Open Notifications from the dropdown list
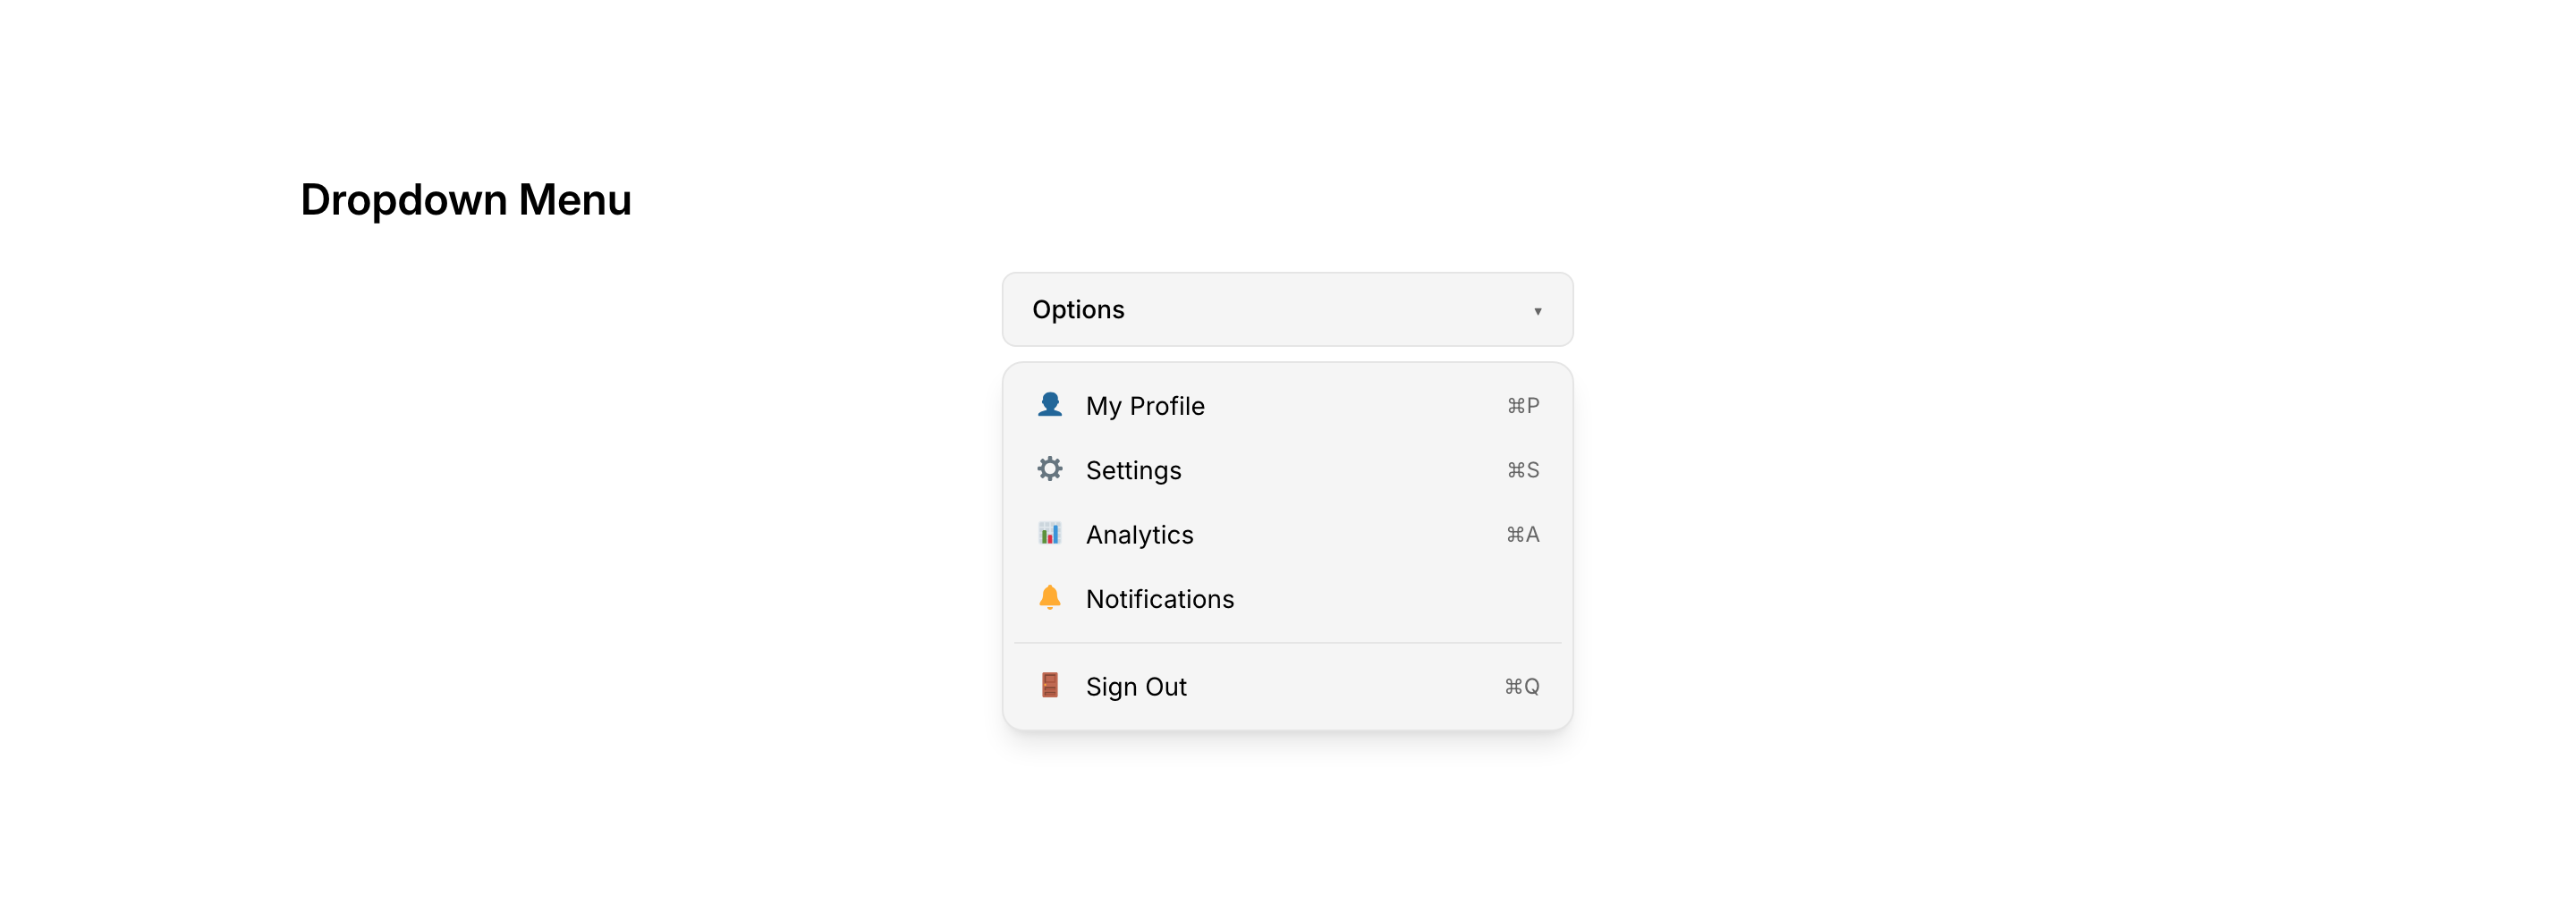The image size is (2576, 903). coord(1159,599)
